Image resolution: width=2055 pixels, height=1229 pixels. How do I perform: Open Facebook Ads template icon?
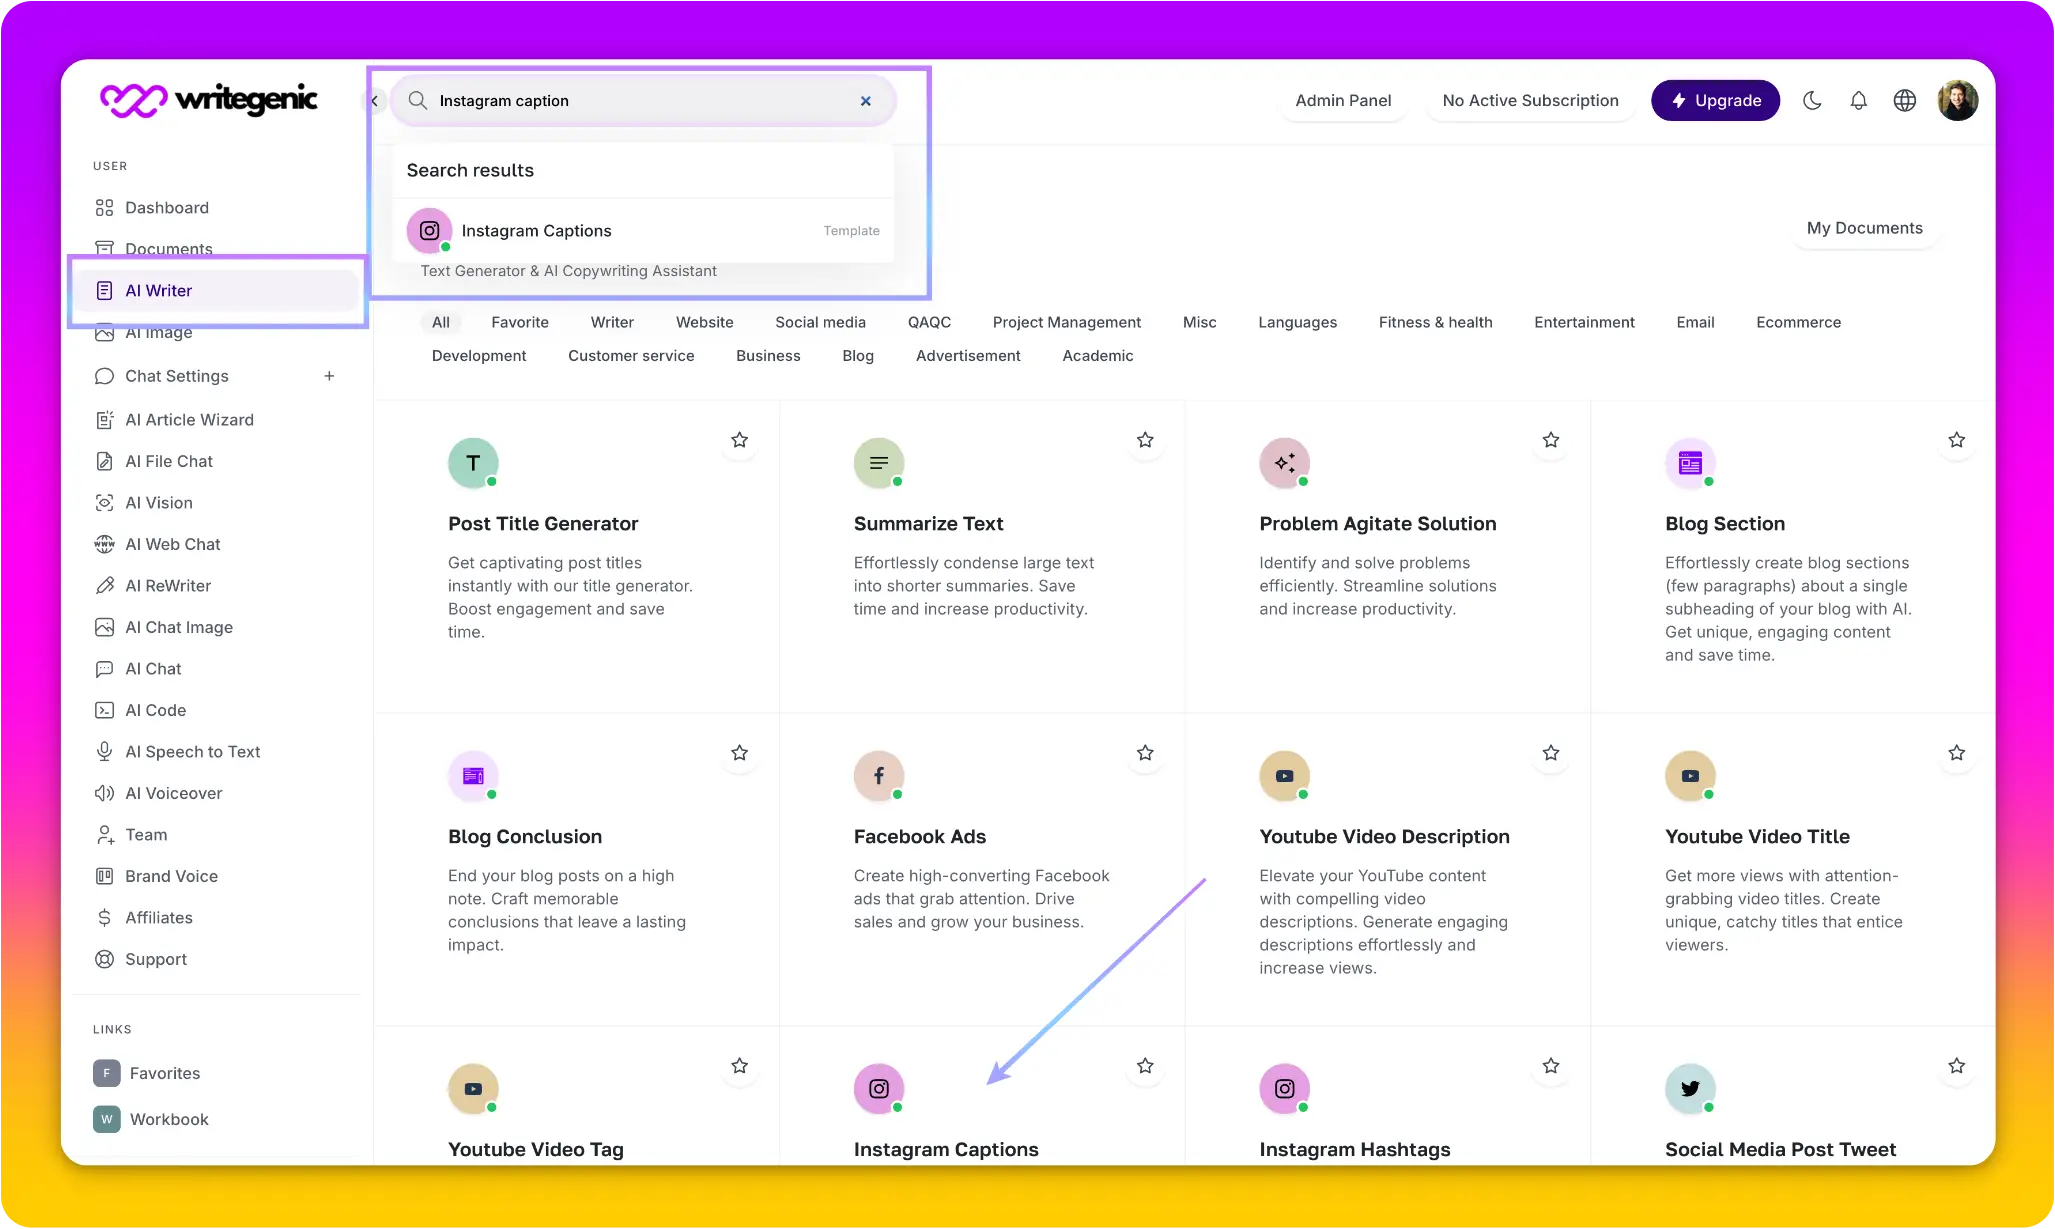879,776
